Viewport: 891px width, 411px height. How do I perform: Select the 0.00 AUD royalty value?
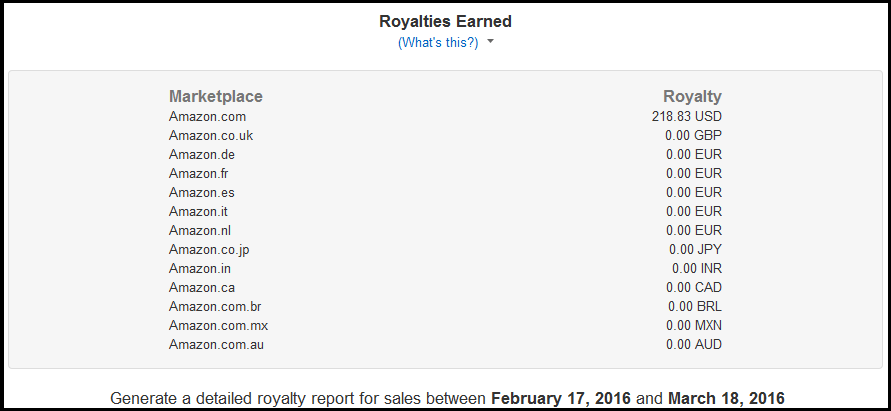694,344
